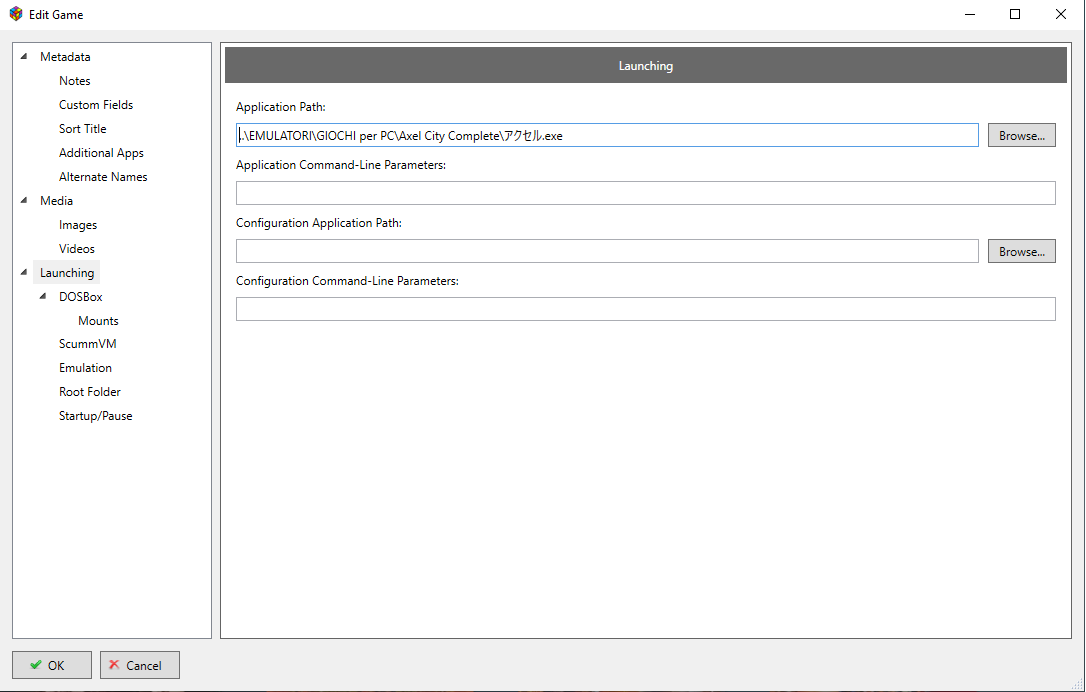1086x692 pixels.
Task: Click the "Configuration Application Path:" label
Action: pyautogui.click(x=319, y=223)
